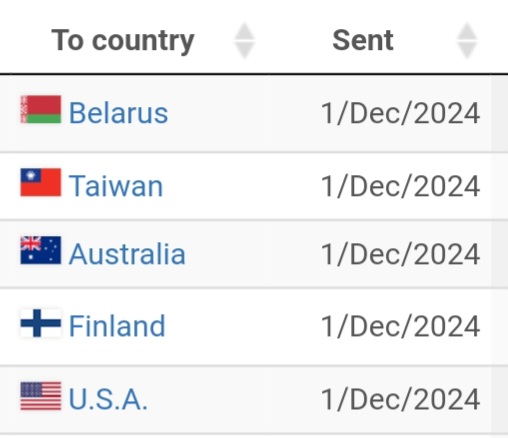Image resolution: width=508 pixels, height=438 pixels.
Task: Select the U.S.A. row sent date
Action: [400, 399]
